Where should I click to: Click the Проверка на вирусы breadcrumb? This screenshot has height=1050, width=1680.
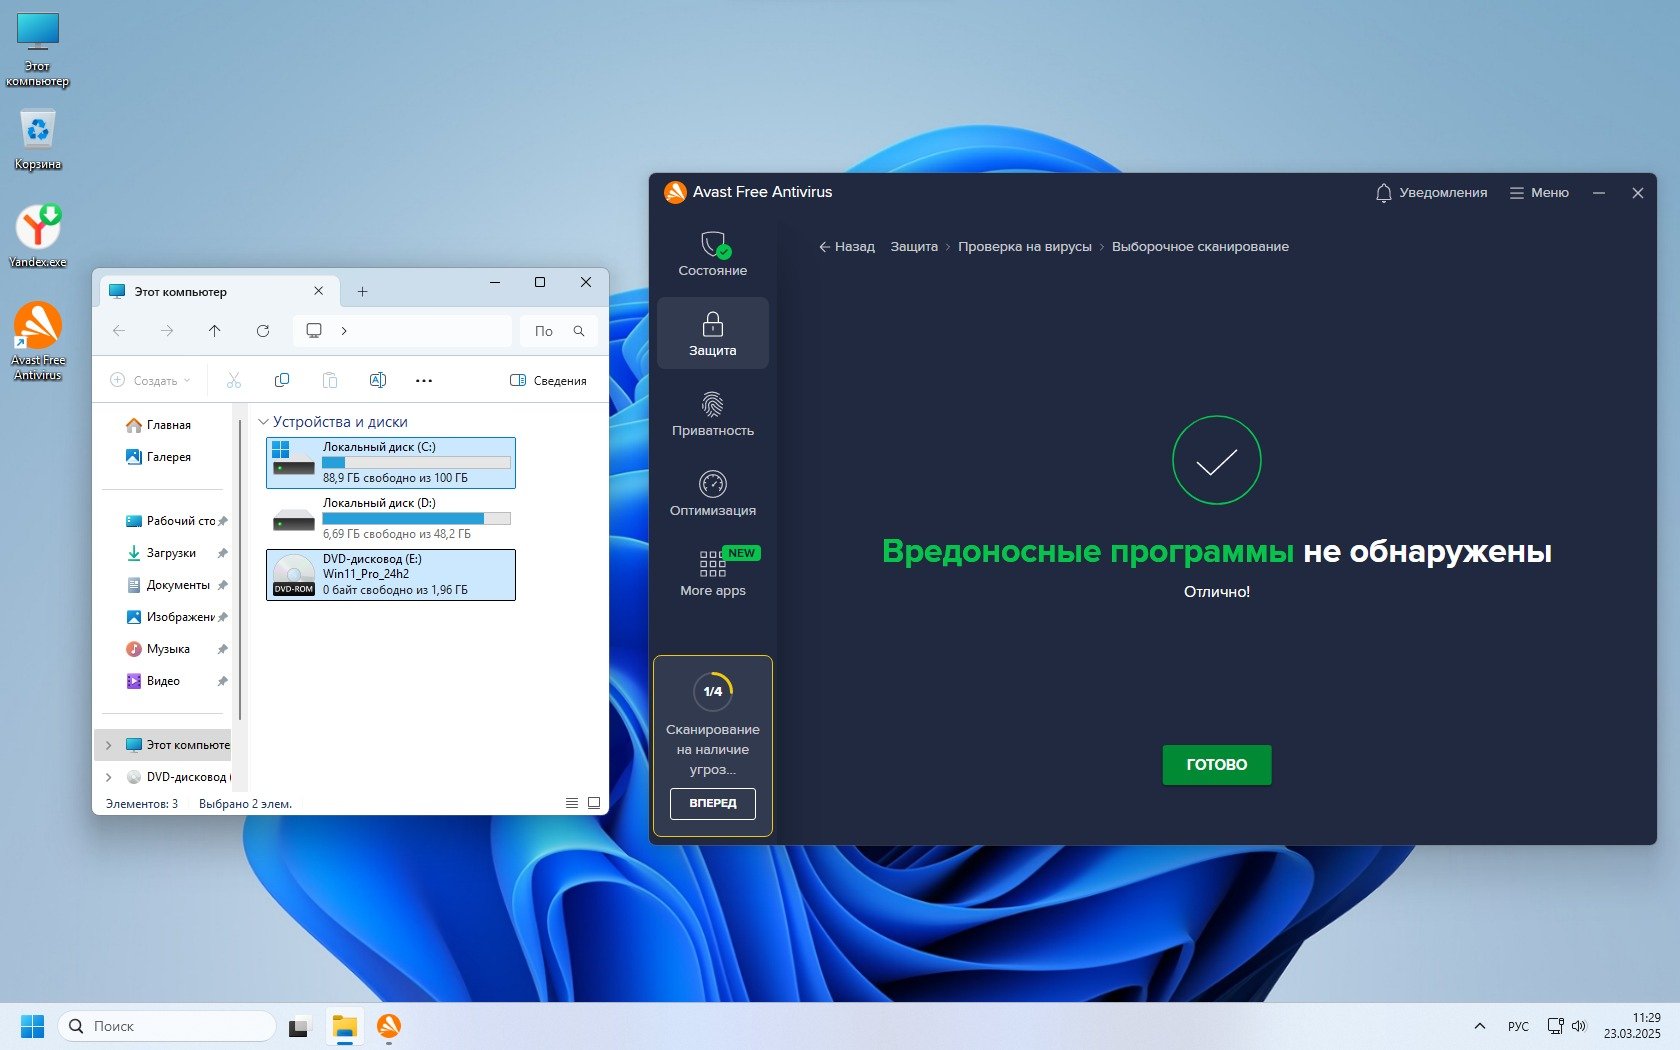(1024, 247)
